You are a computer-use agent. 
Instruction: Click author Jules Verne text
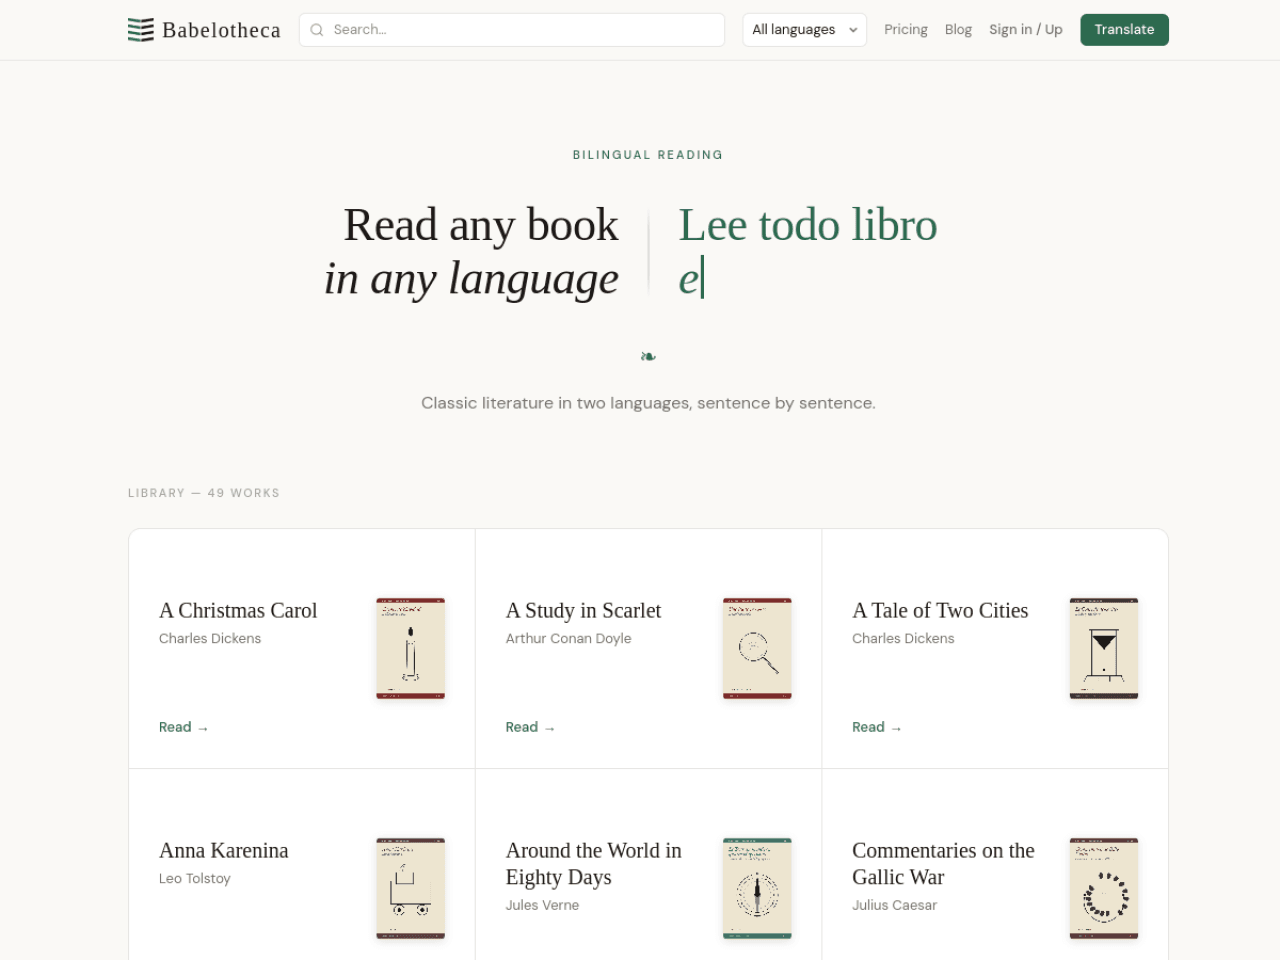tap(542, 905)
